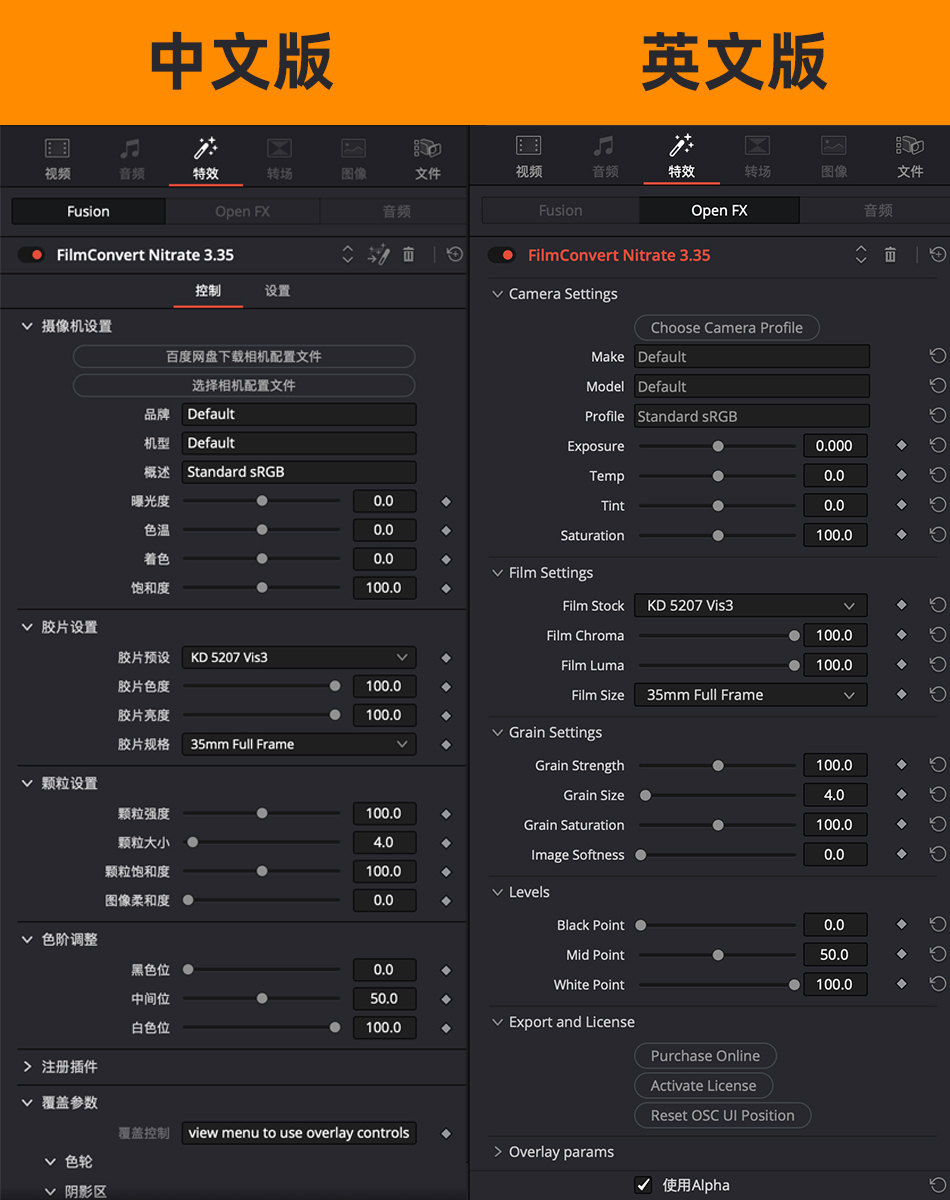Click Film Chroma slider handle
This screenshot has width=950, height=1200.
794,635
